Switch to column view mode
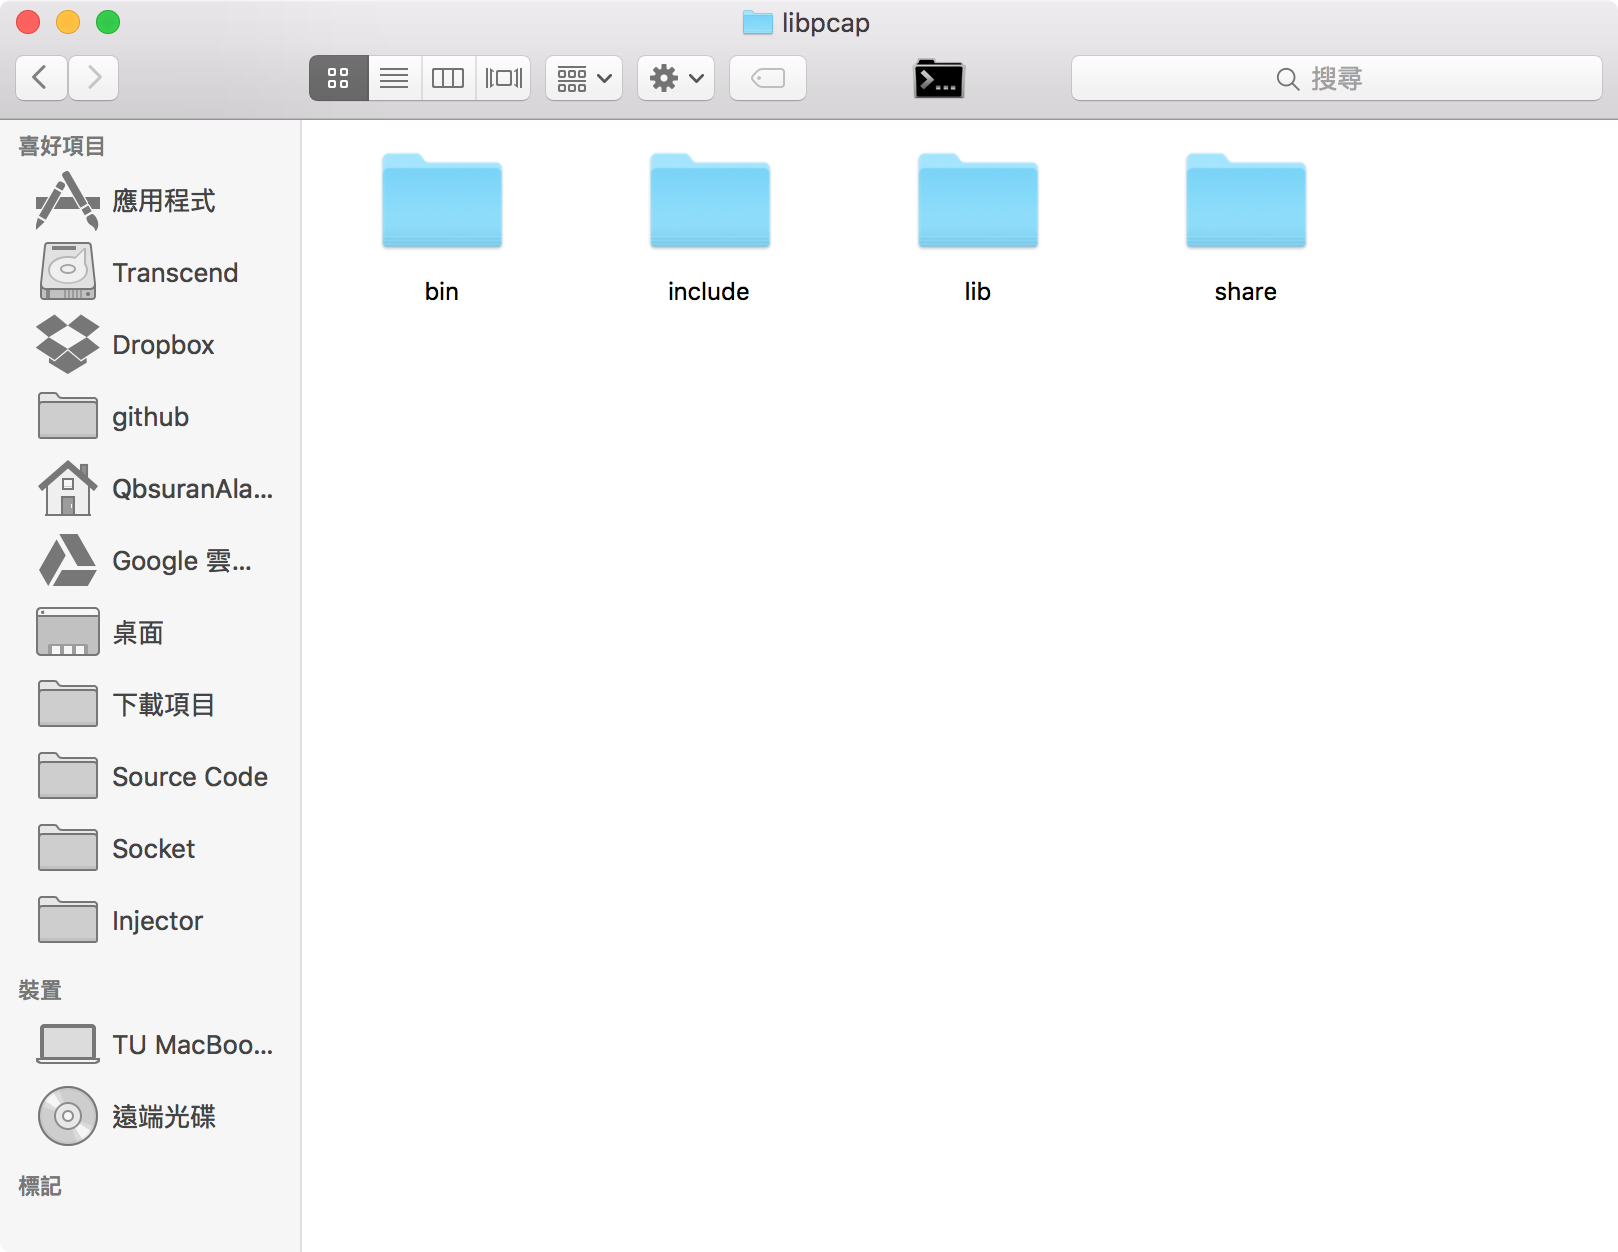The width and height of the screenshot is (1618, 1252). click(448, 78)
